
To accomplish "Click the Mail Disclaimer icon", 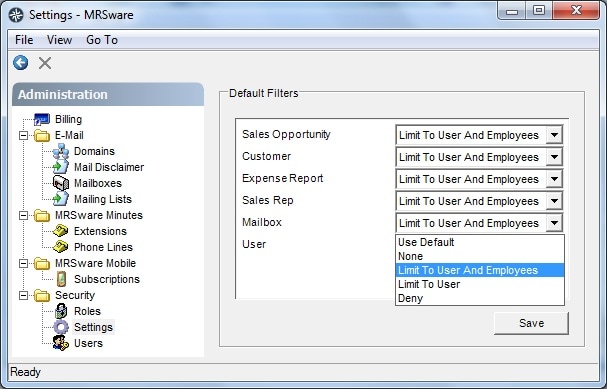I will pos(61,167).
